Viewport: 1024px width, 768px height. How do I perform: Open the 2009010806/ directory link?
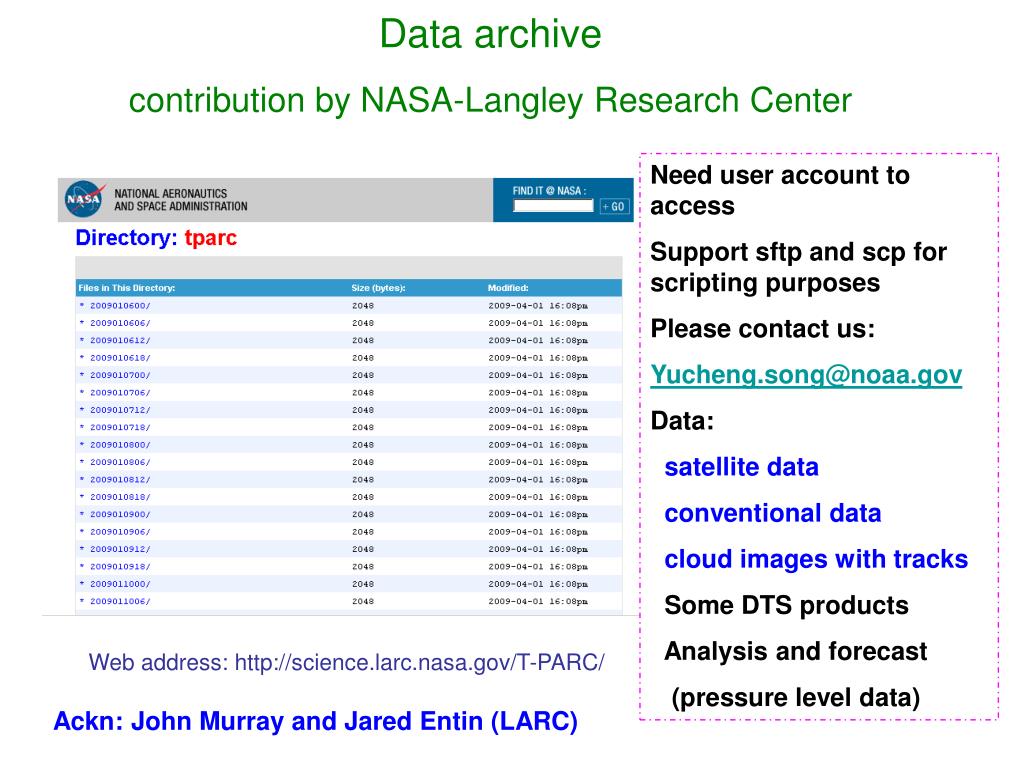pyautogui.click(x=120, y=462)
